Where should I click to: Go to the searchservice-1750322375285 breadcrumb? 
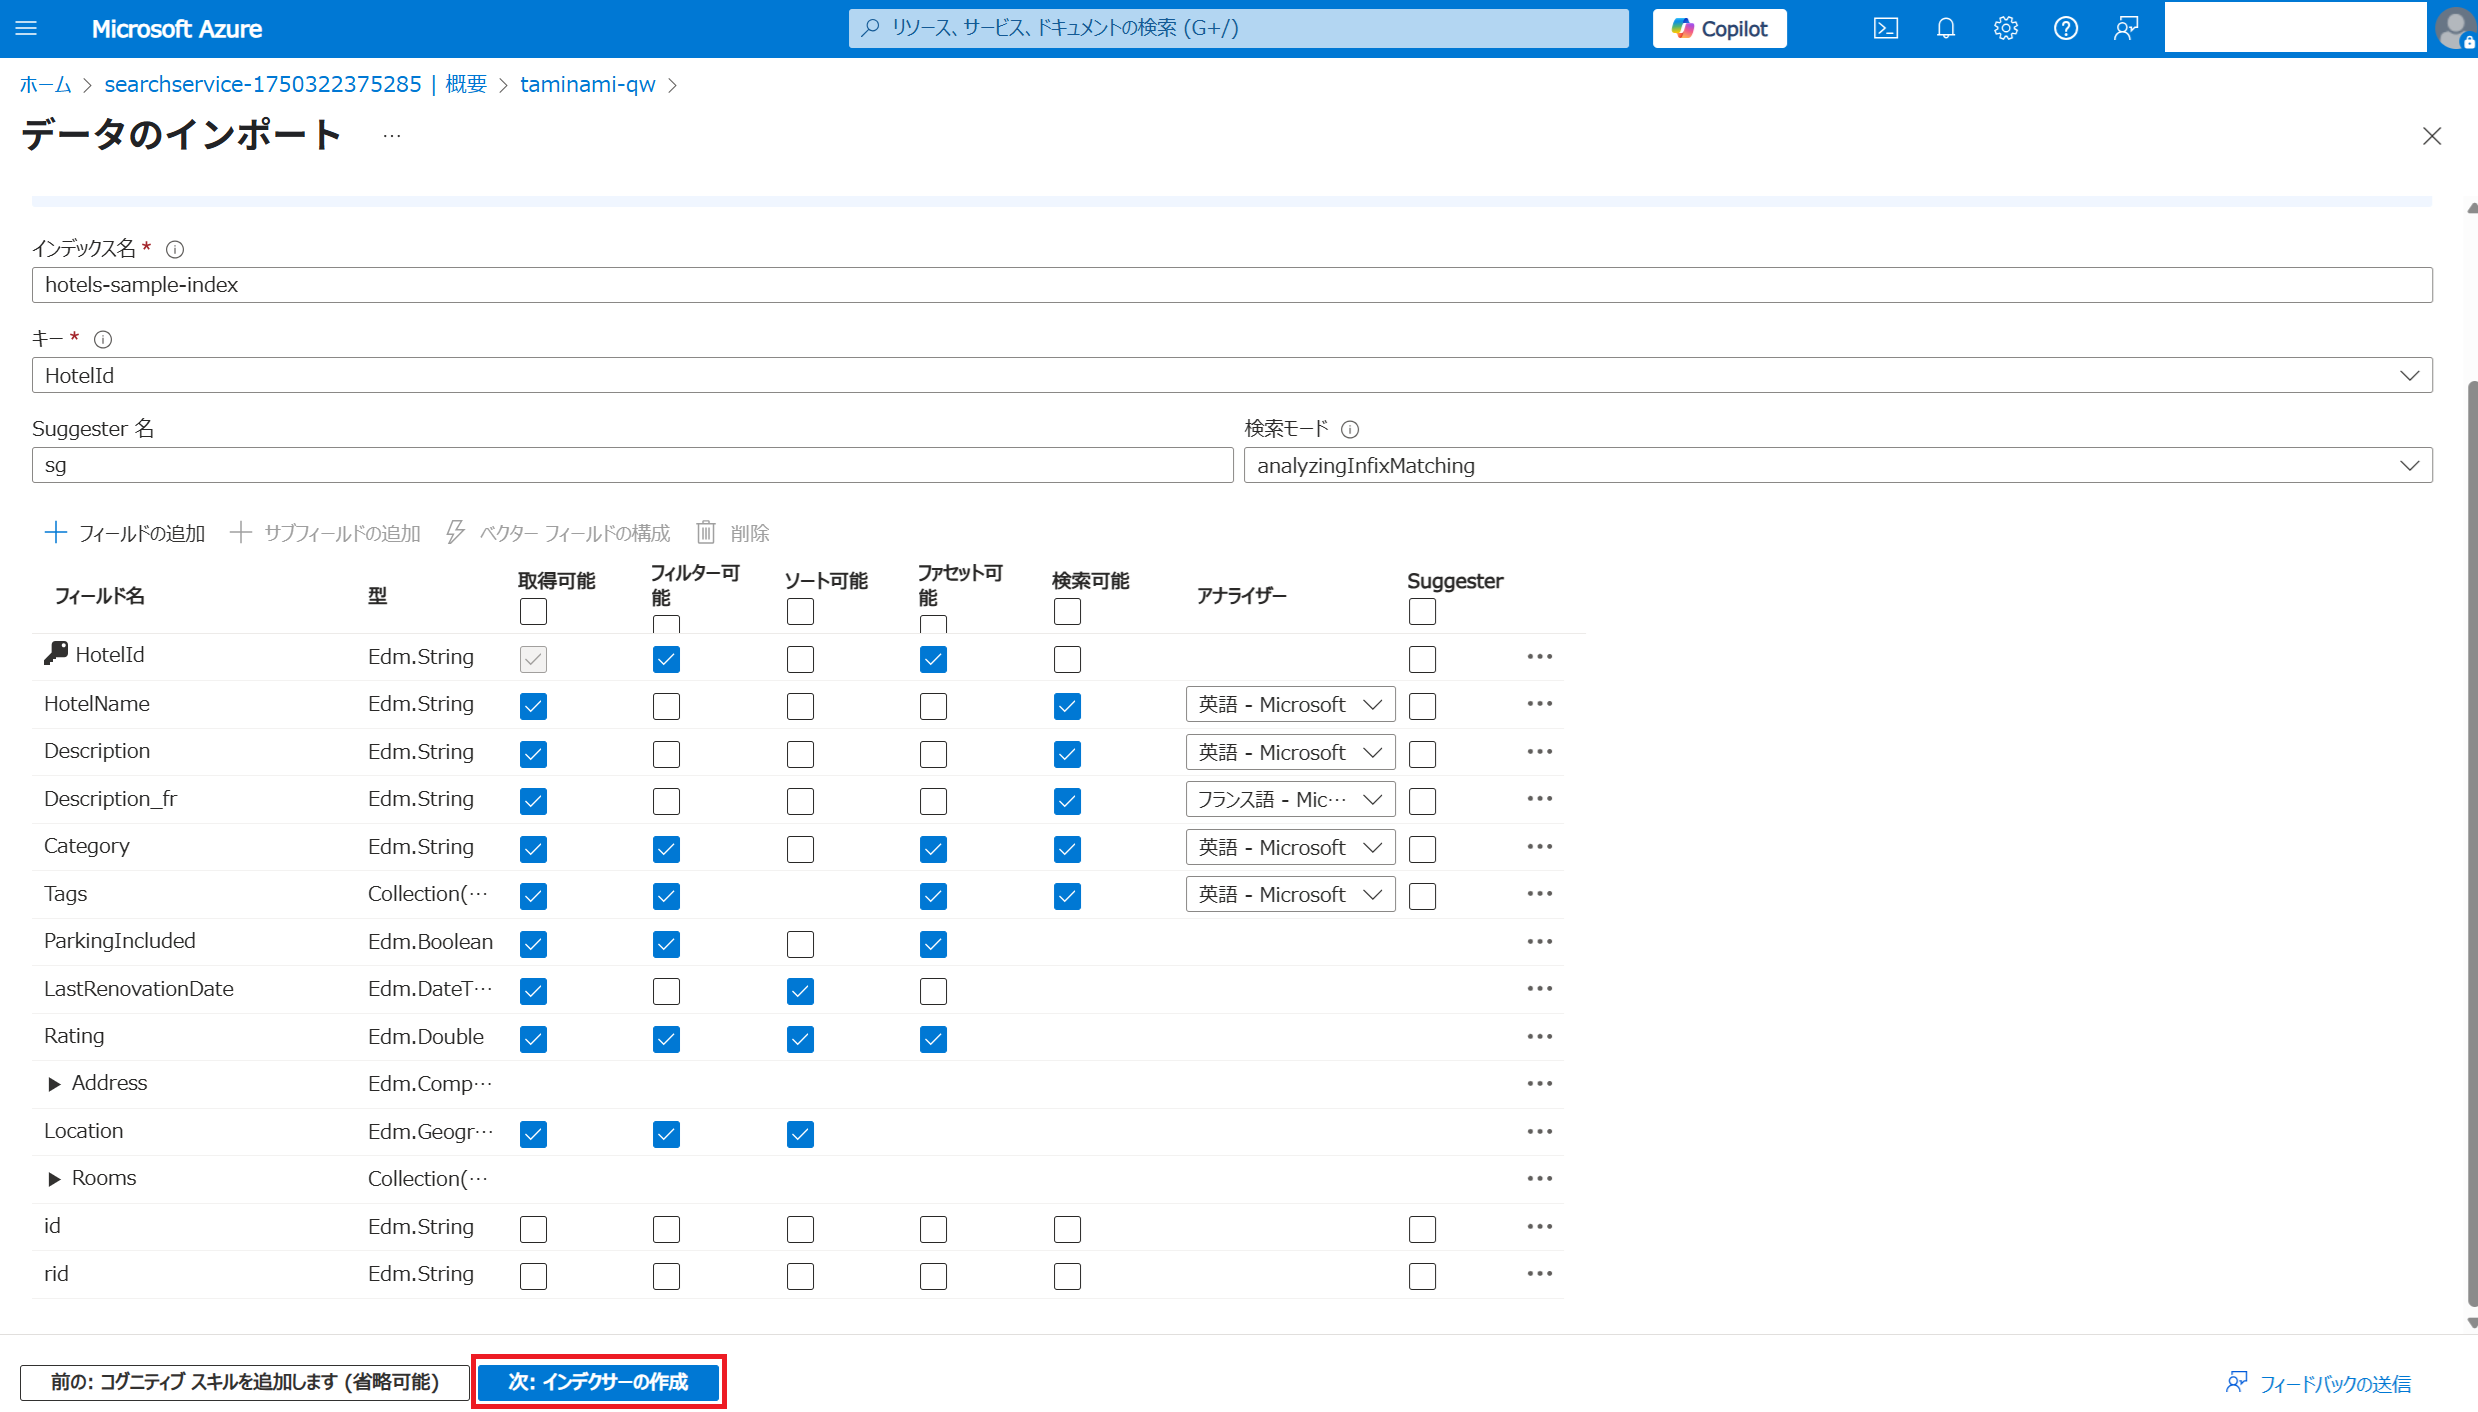coord(263,85)
